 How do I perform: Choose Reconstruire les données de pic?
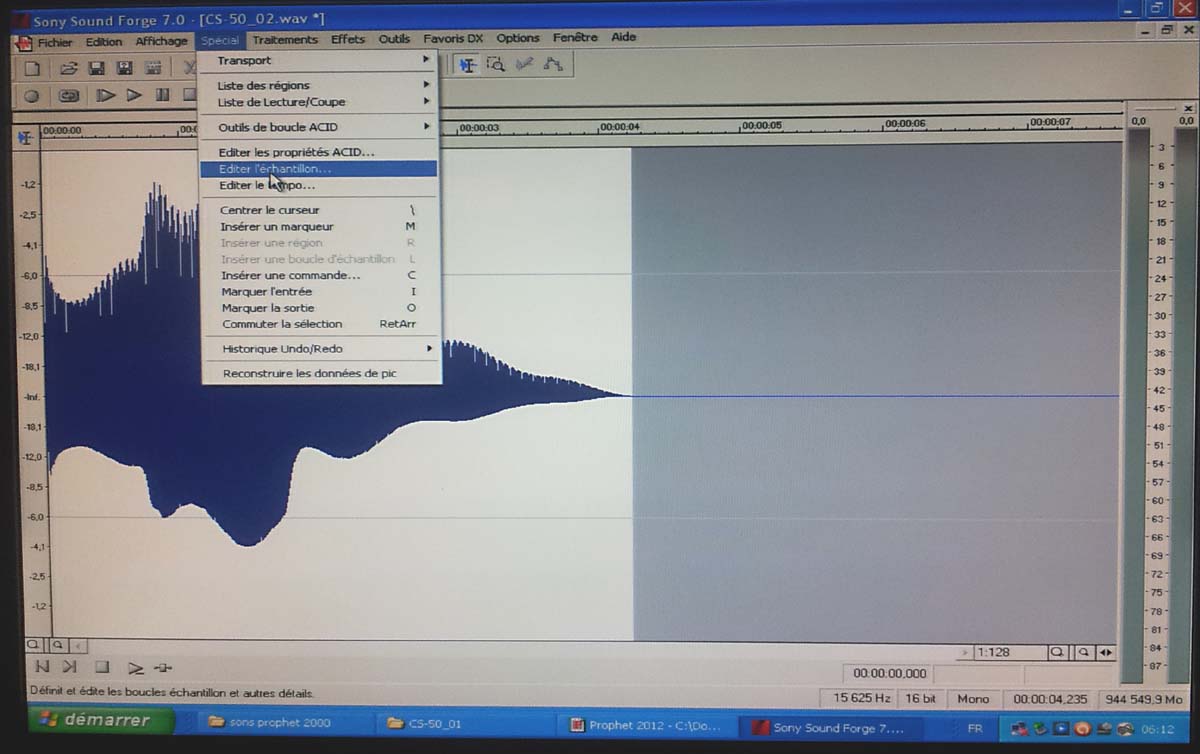320,373
